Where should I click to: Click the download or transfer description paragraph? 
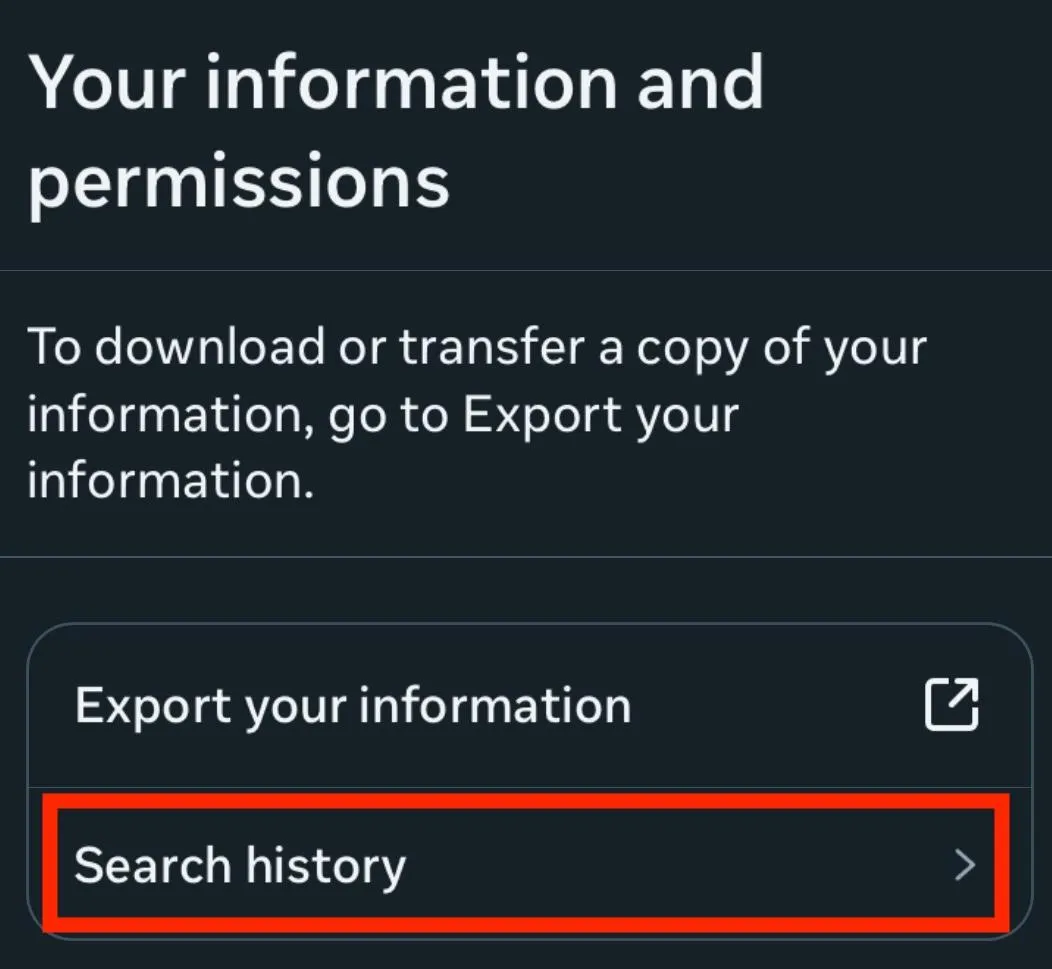[x=476, y=414]
